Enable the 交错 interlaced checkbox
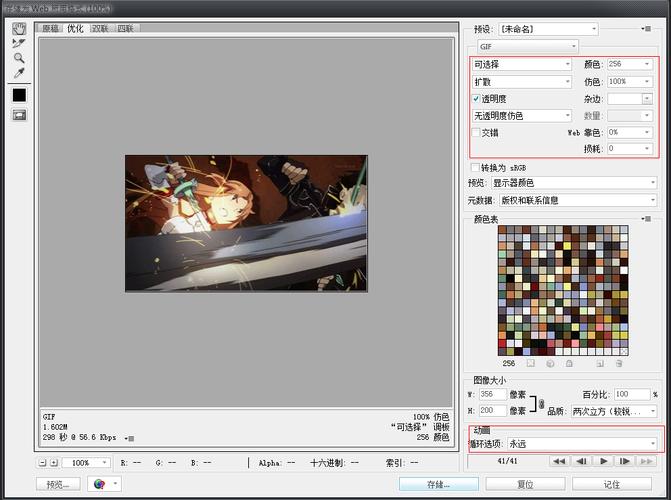The width and height of the screenshot is (671, 500). click(x=476, y=133)
